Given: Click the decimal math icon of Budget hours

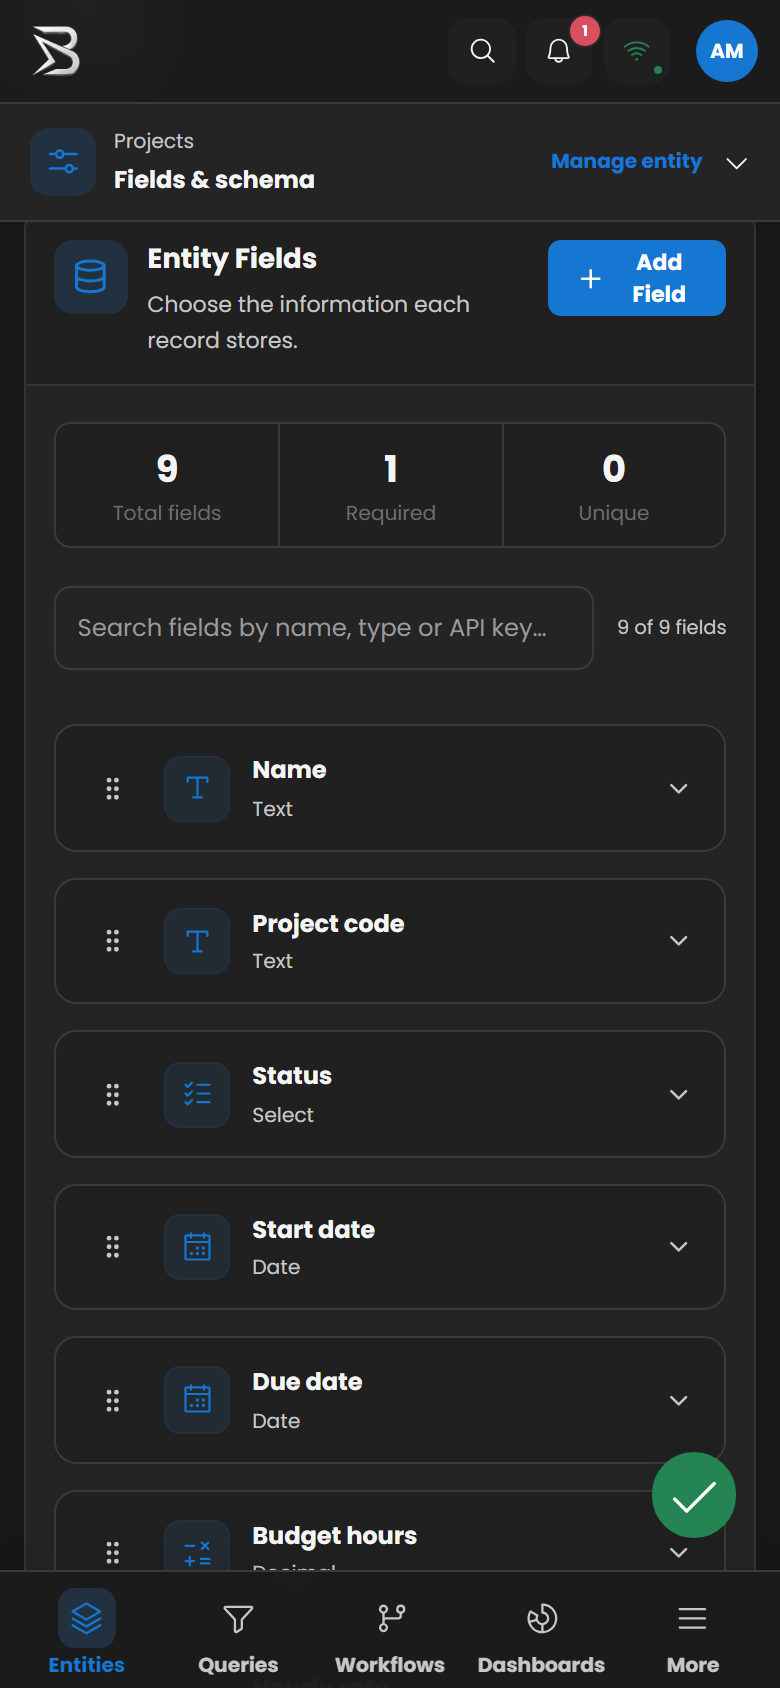Looking at the screenshot, I should click(x=197, y=1545).
